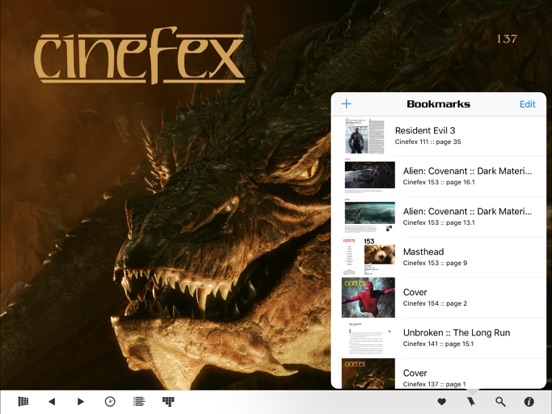The width and height of the screenshot is (552, 414).
Task: Add a new bookmark with plus button
Action: 346,104
